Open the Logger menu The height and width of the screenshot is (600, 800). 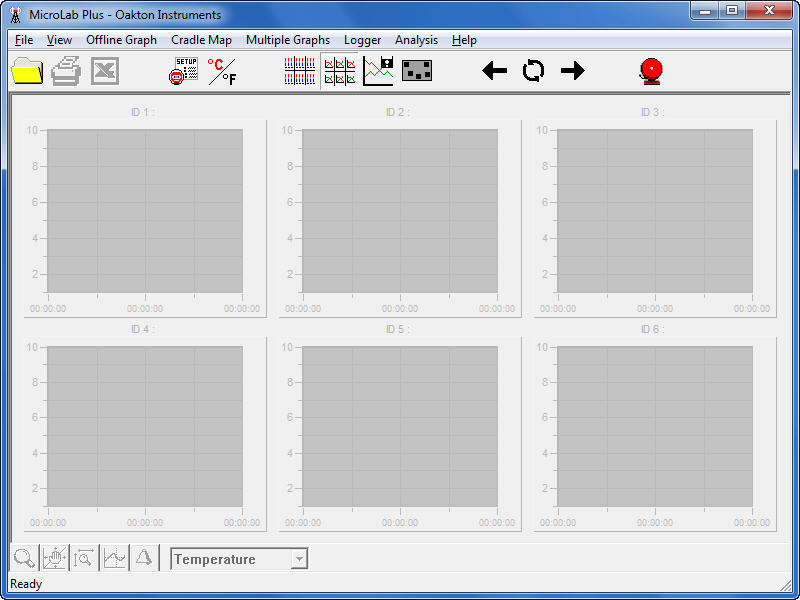pyautogui.click(x=362, y=40)
